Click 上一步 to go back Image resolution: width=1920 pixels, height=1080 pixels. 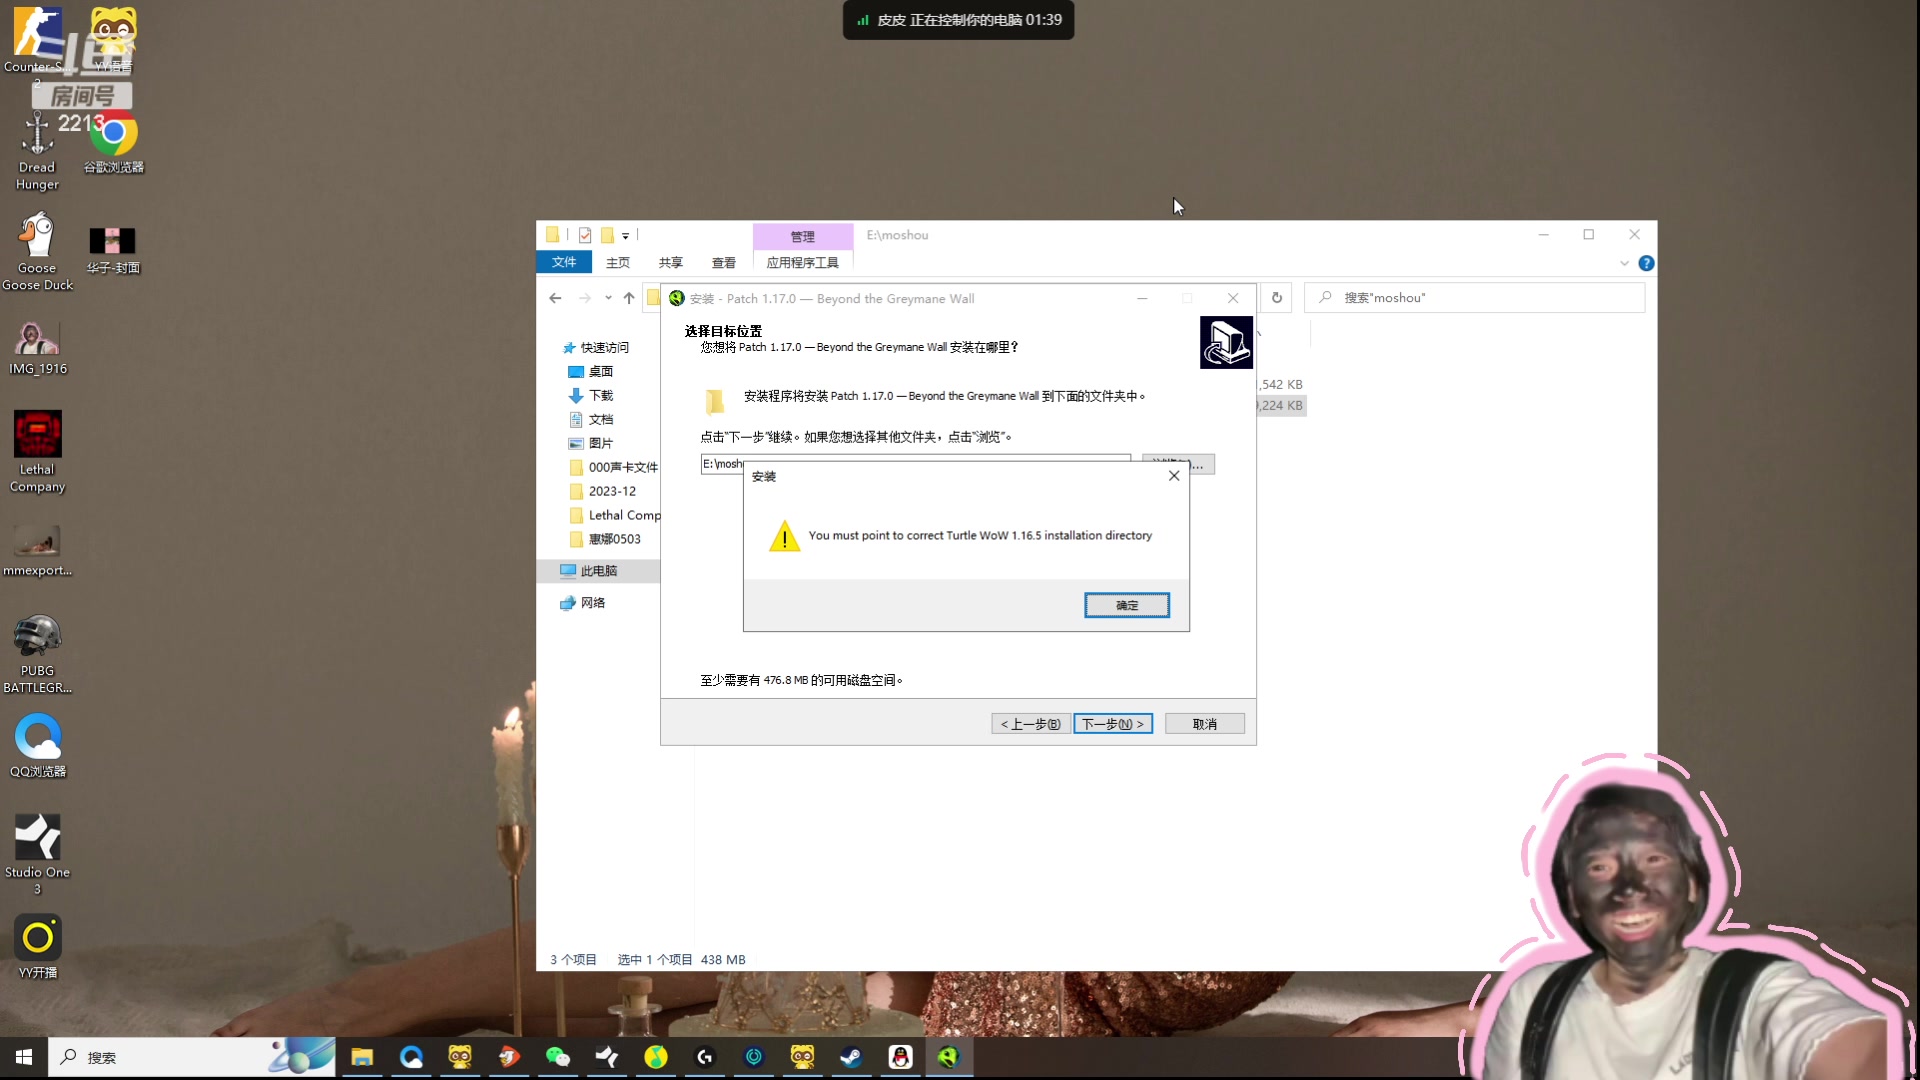click(1029, 723)
